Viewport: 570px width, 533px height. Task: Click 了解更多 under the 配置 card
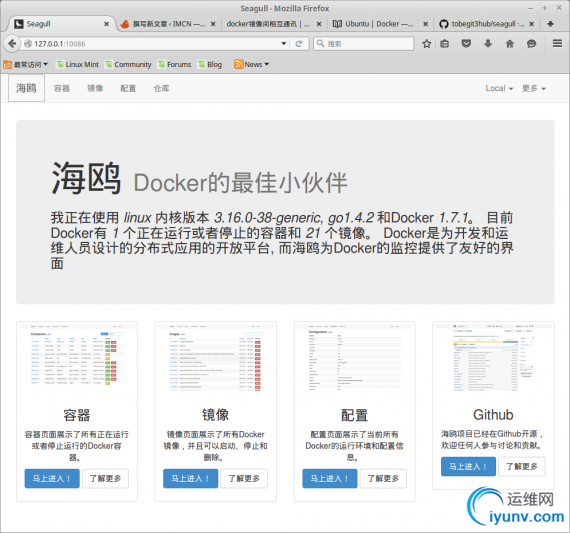click(x=383, y=478)
